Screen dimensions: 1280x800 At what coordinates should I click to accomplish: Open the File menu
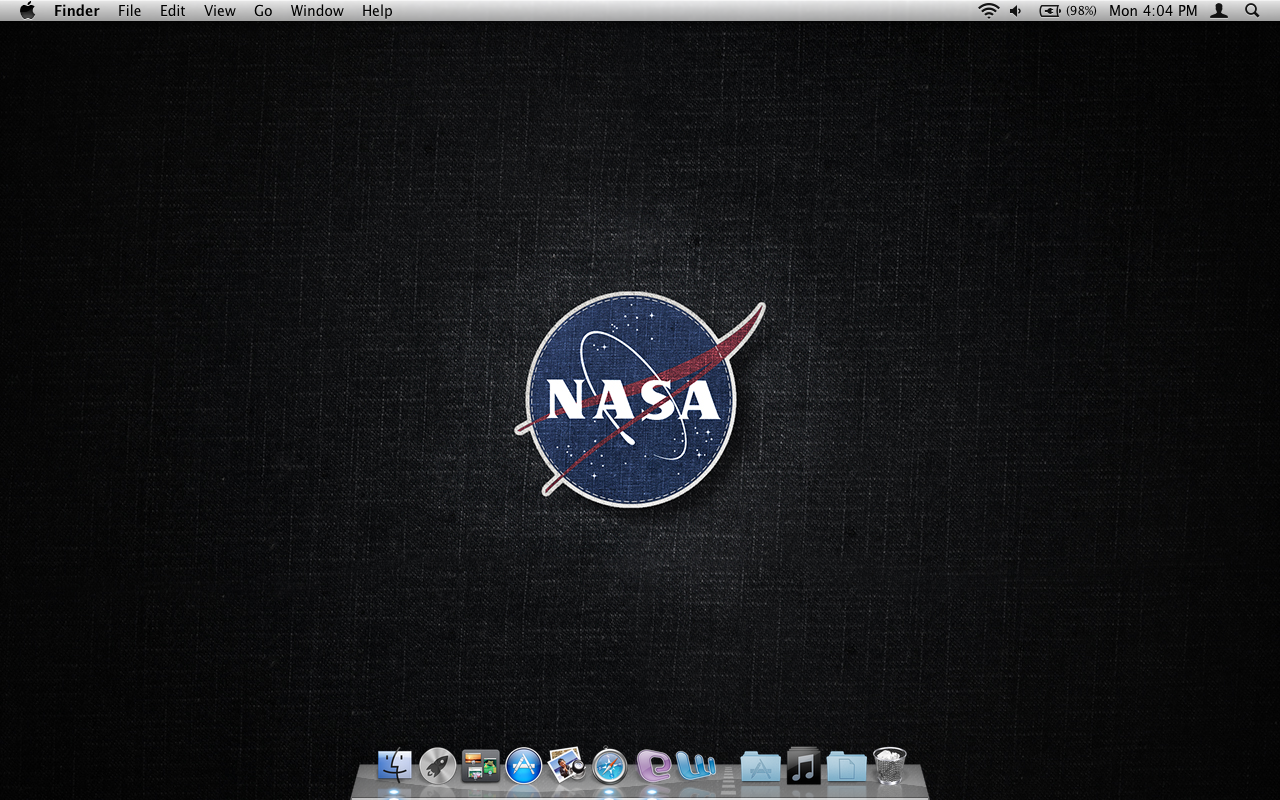[130, 11]
